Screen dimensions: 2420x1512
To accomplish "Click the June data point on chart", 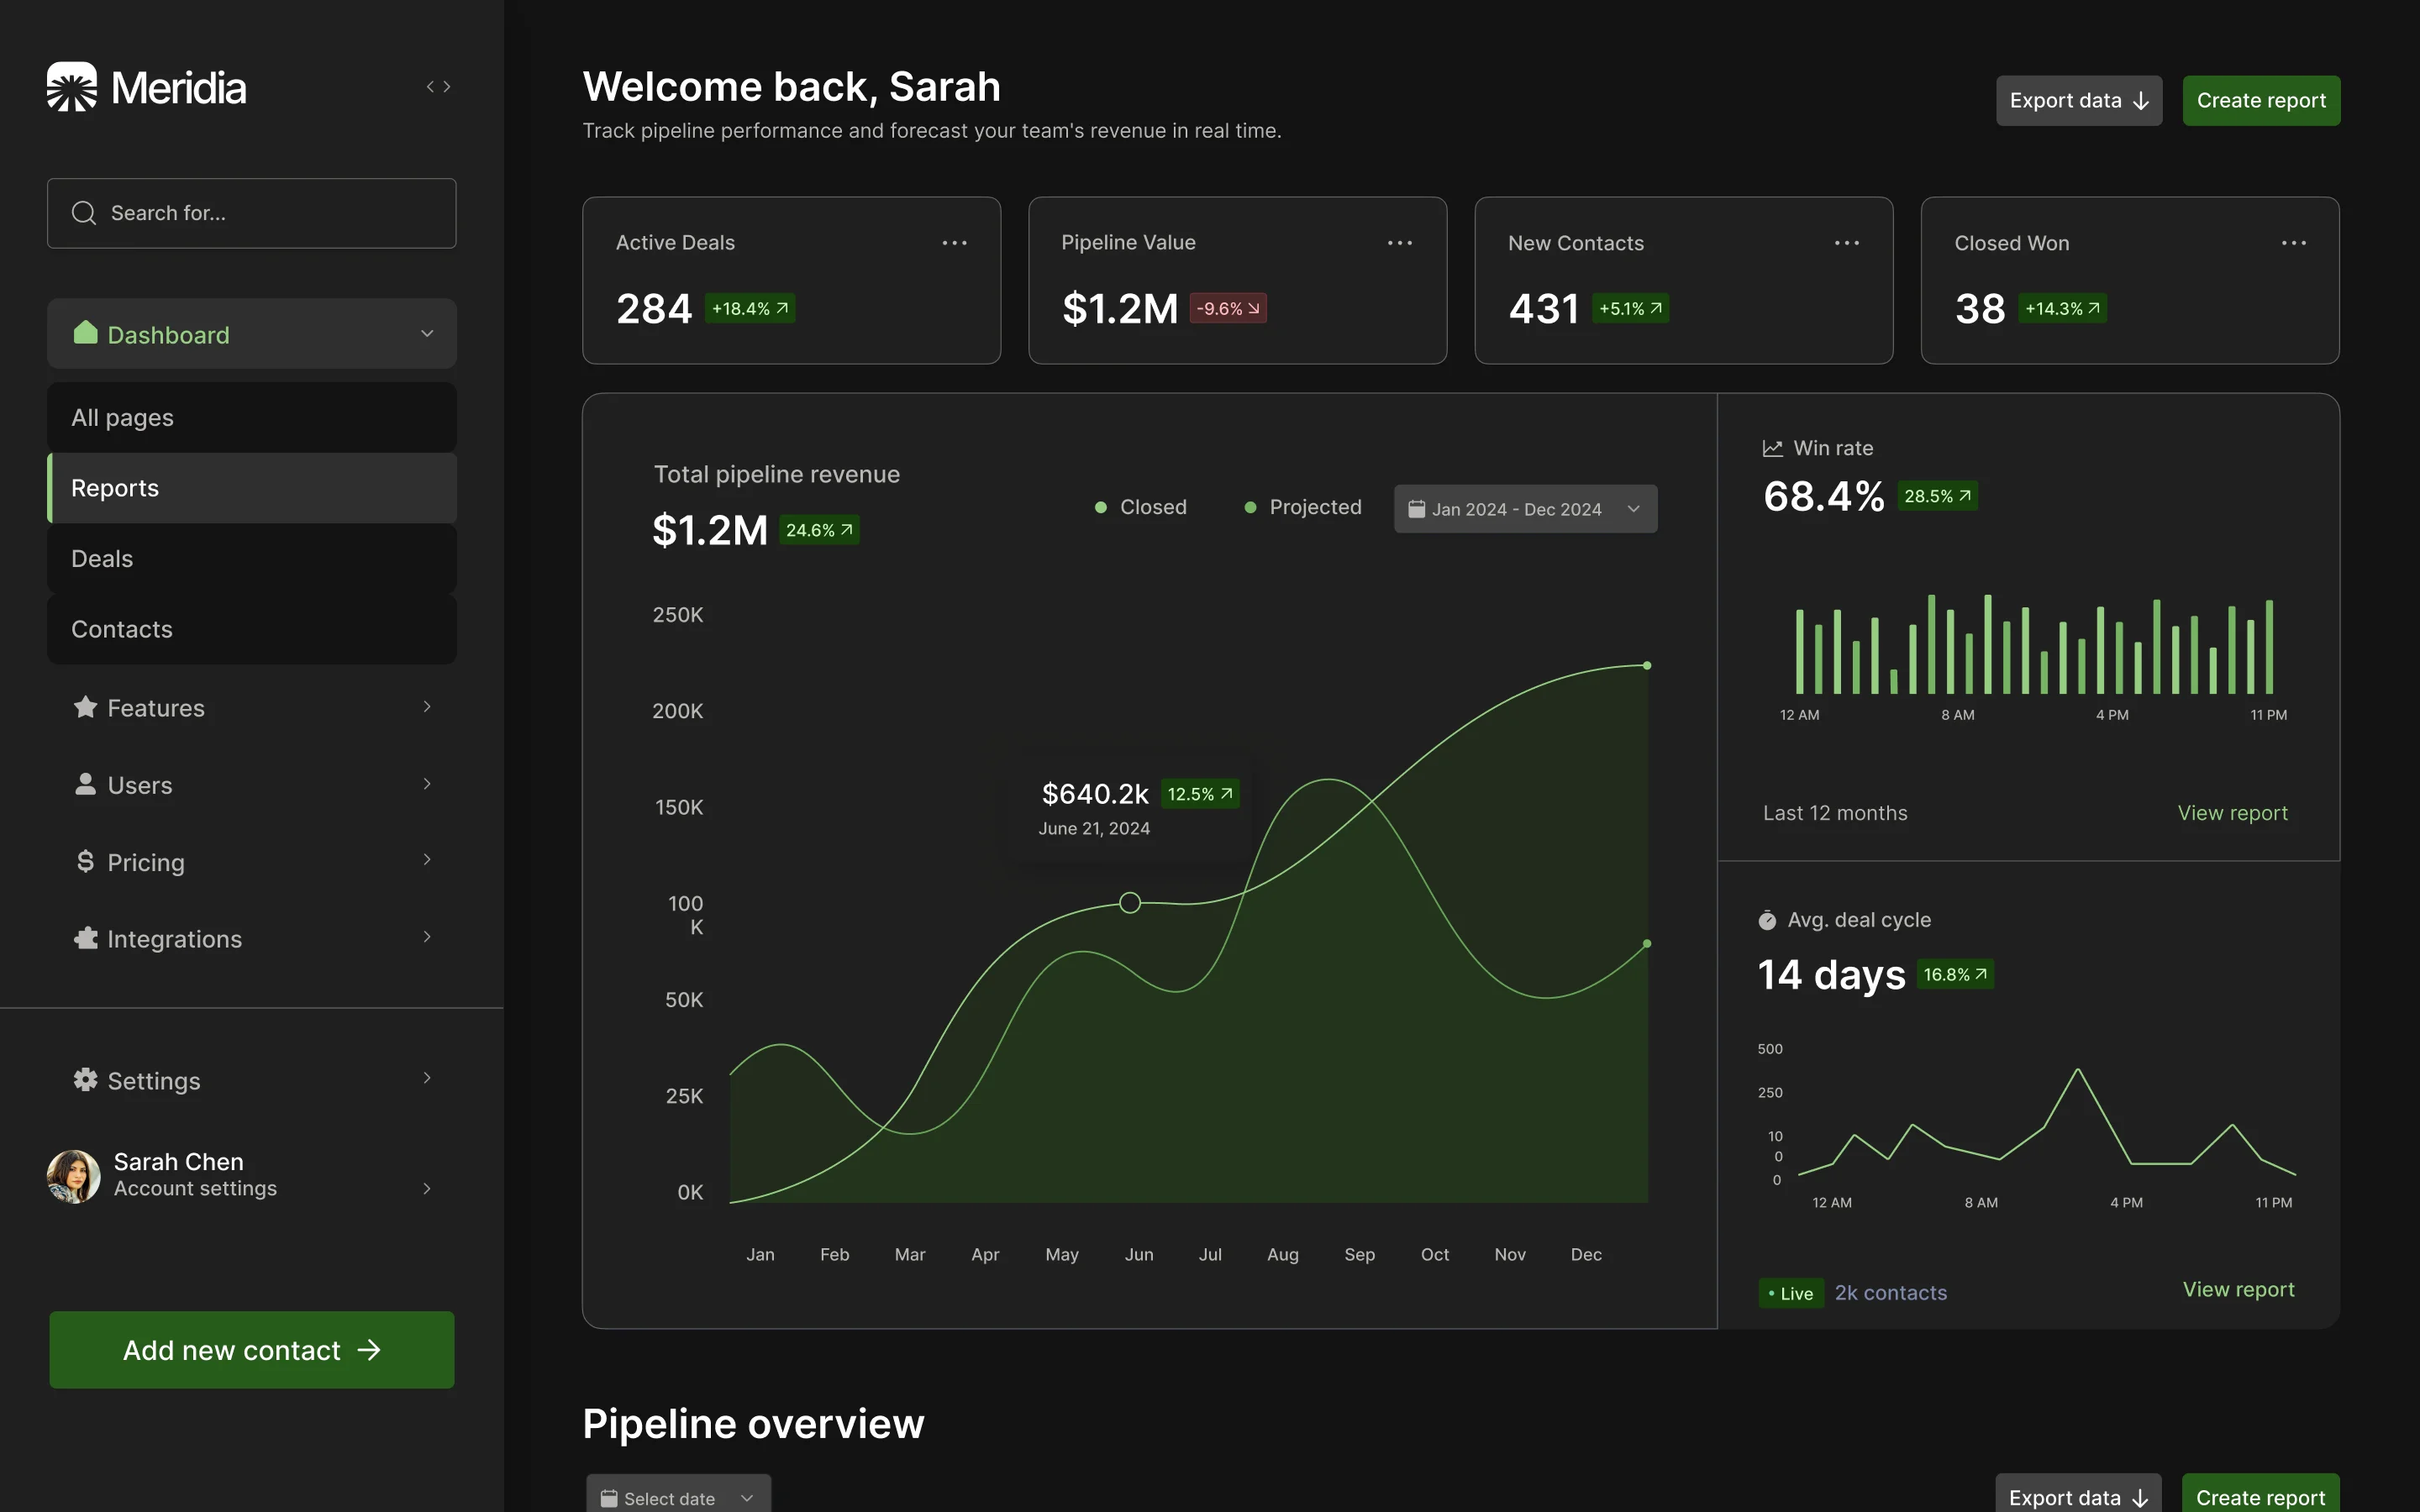I will click(x=1130, y=903).
